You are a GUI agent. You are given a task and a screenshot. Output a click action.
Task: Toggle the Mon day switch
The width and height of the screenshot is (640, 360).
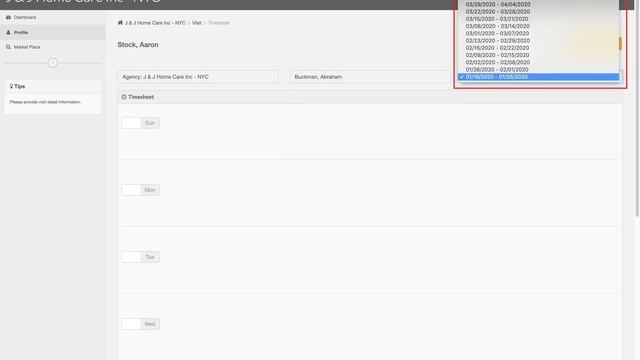click(x=140, y=190)
